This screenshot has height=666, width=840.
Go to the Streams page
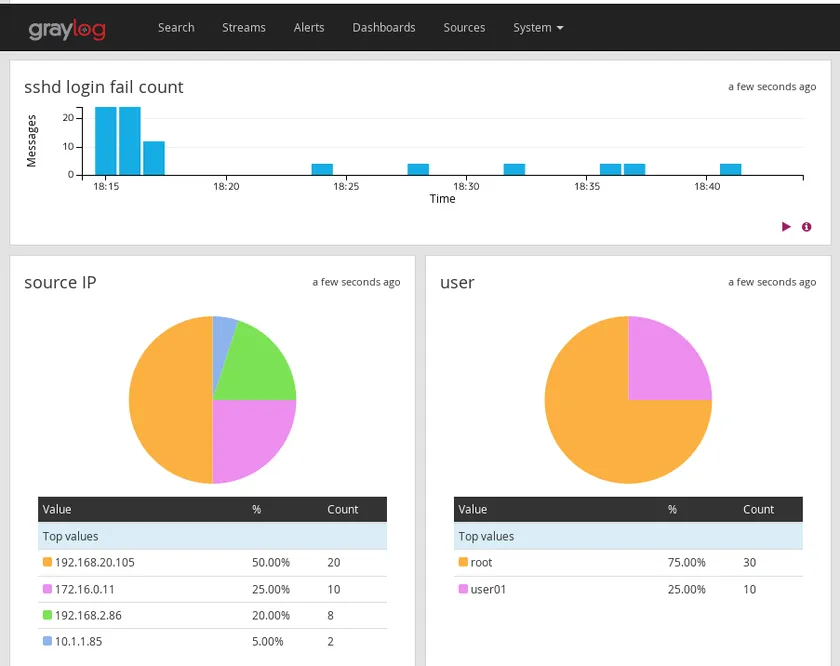coord(244,28)
